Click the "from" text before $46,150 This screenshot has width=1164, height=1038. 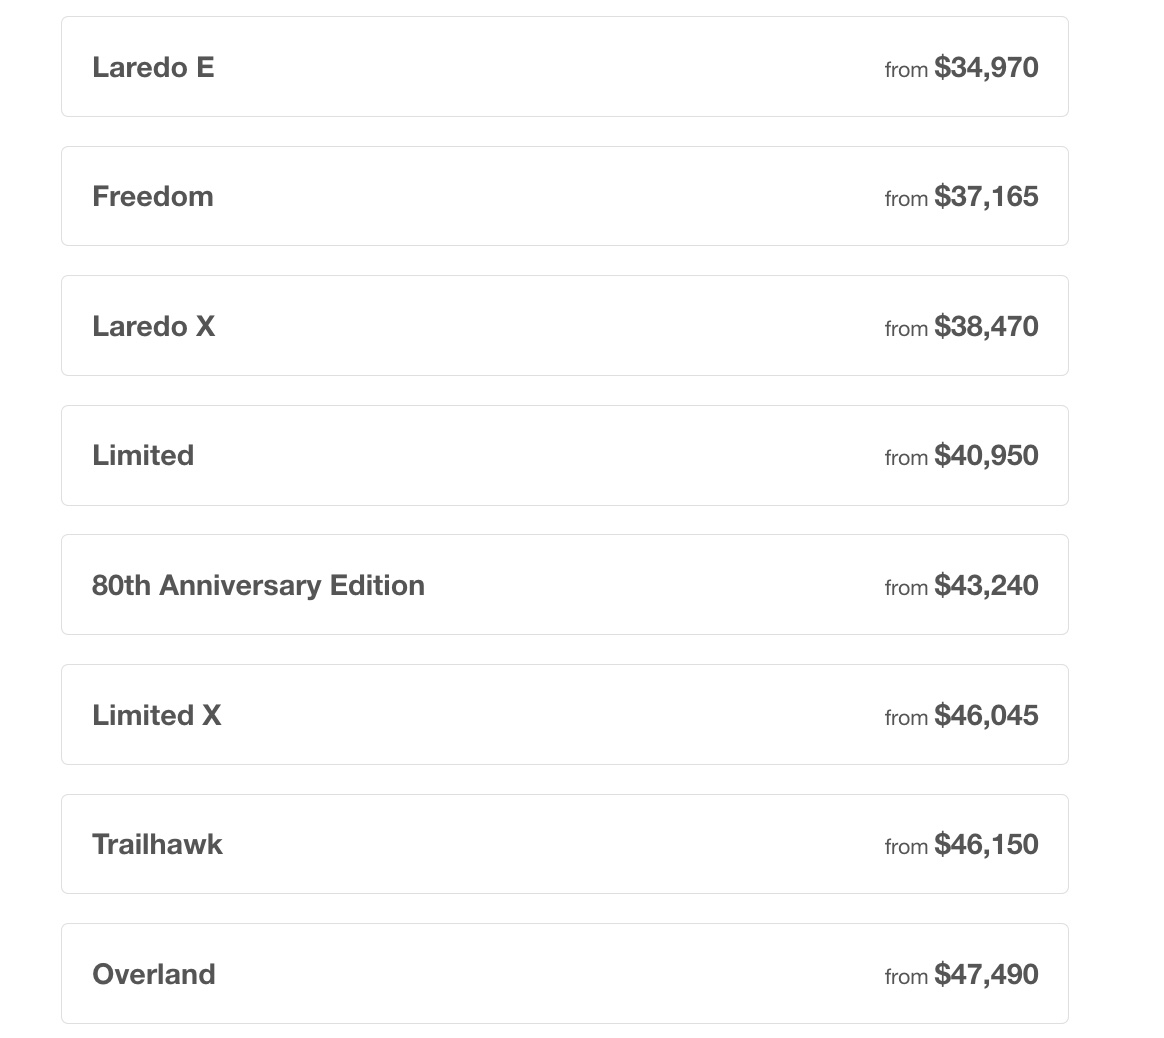906,847
